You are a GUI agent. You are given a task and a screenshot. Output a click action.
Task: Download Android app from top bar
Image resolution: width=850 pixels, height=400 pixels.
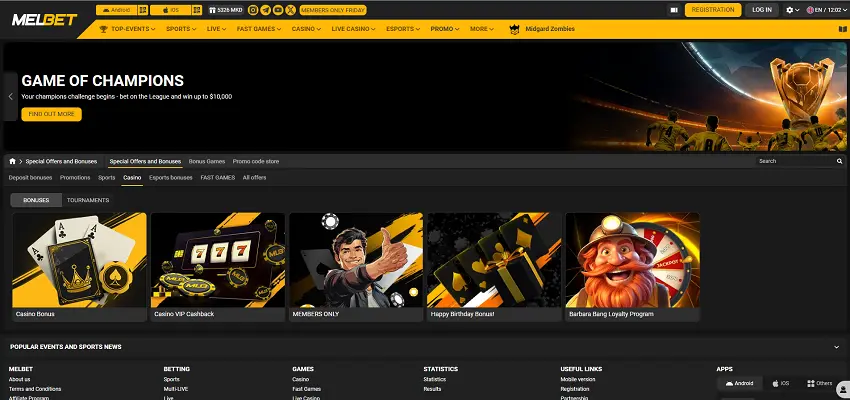(117, 10)
